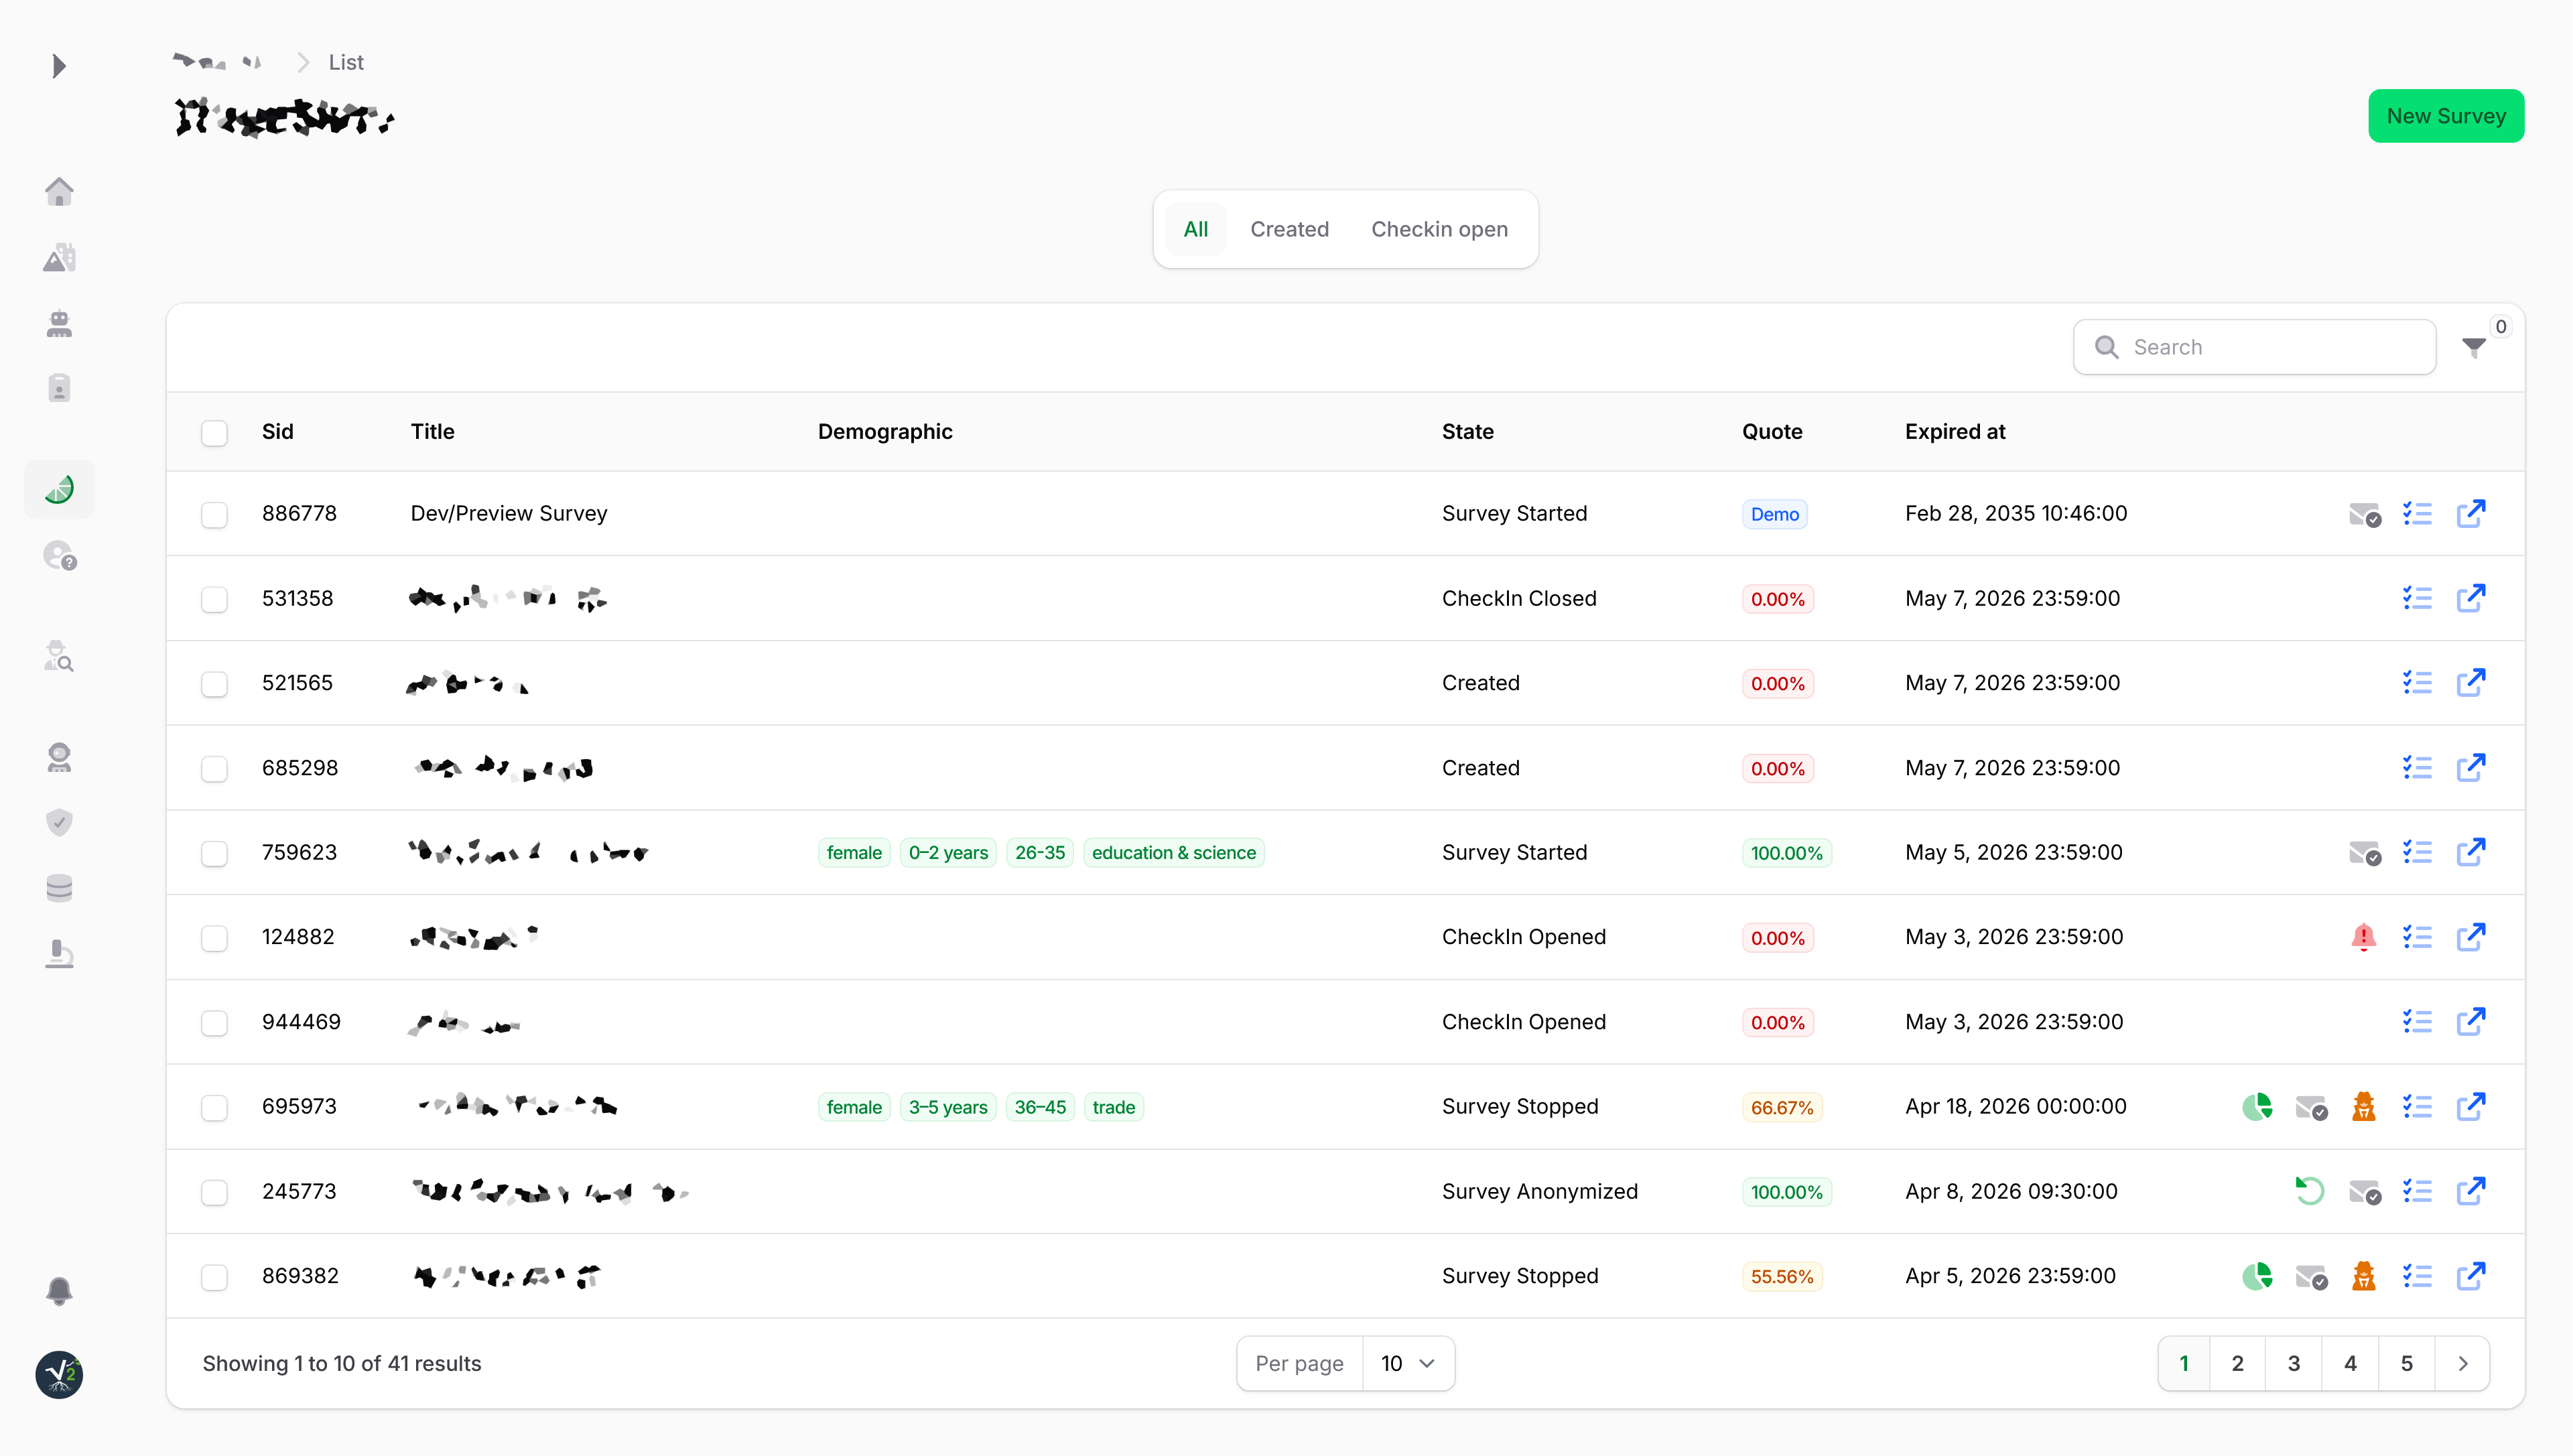Click the Home icon in sidebar
2573x1456 pixels.
tap(59, 191)
